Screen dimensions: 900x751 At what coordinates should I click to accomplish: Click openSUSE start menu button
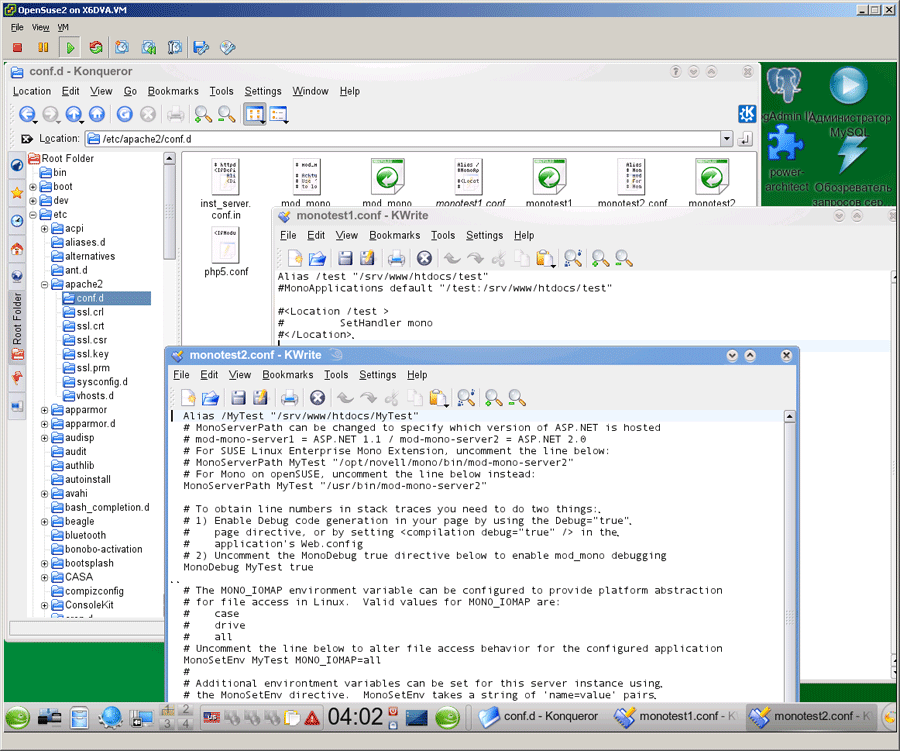[18, 717]
